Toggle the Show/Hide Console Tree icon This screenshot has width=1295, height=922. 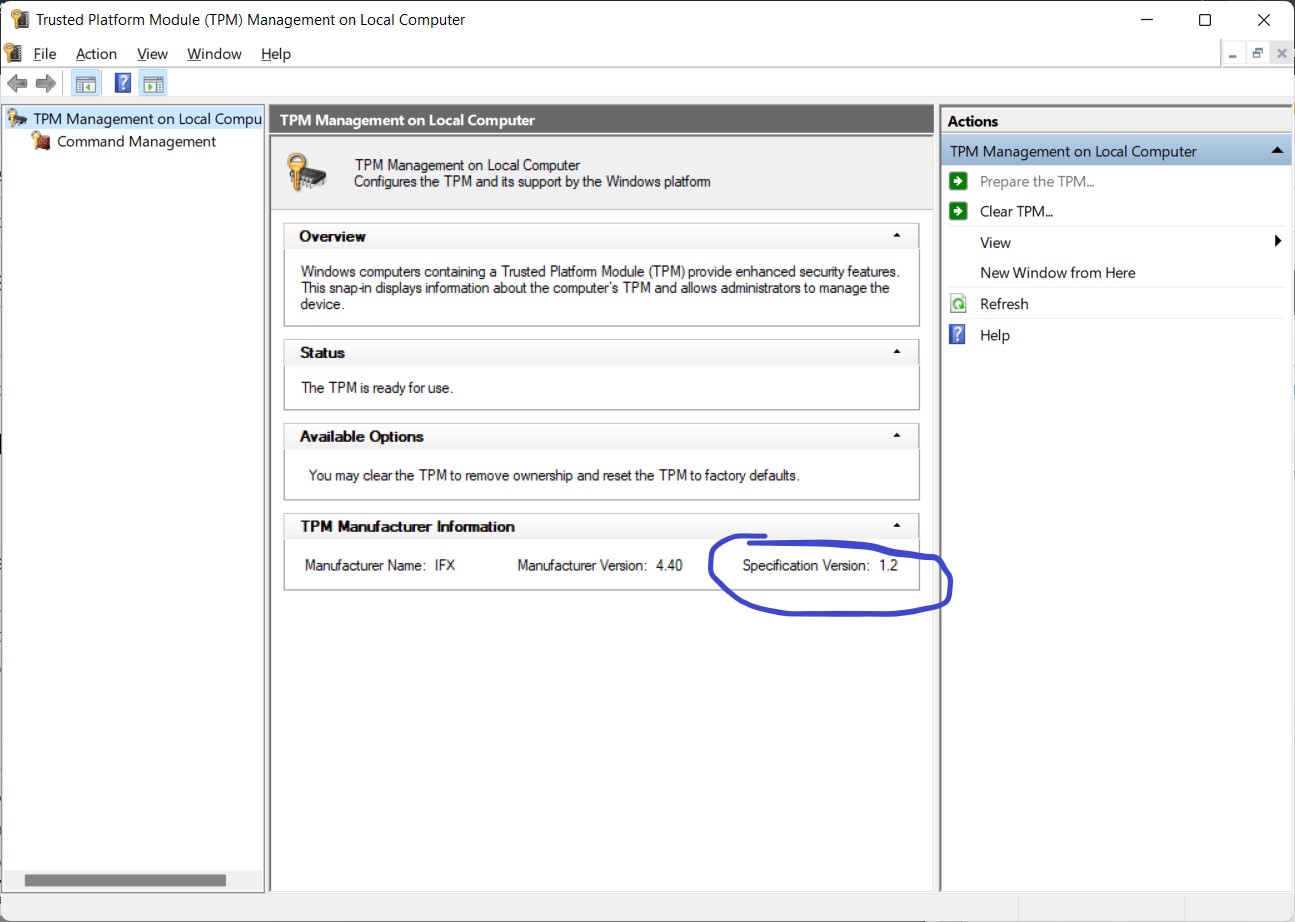click(x=85, y=83)
